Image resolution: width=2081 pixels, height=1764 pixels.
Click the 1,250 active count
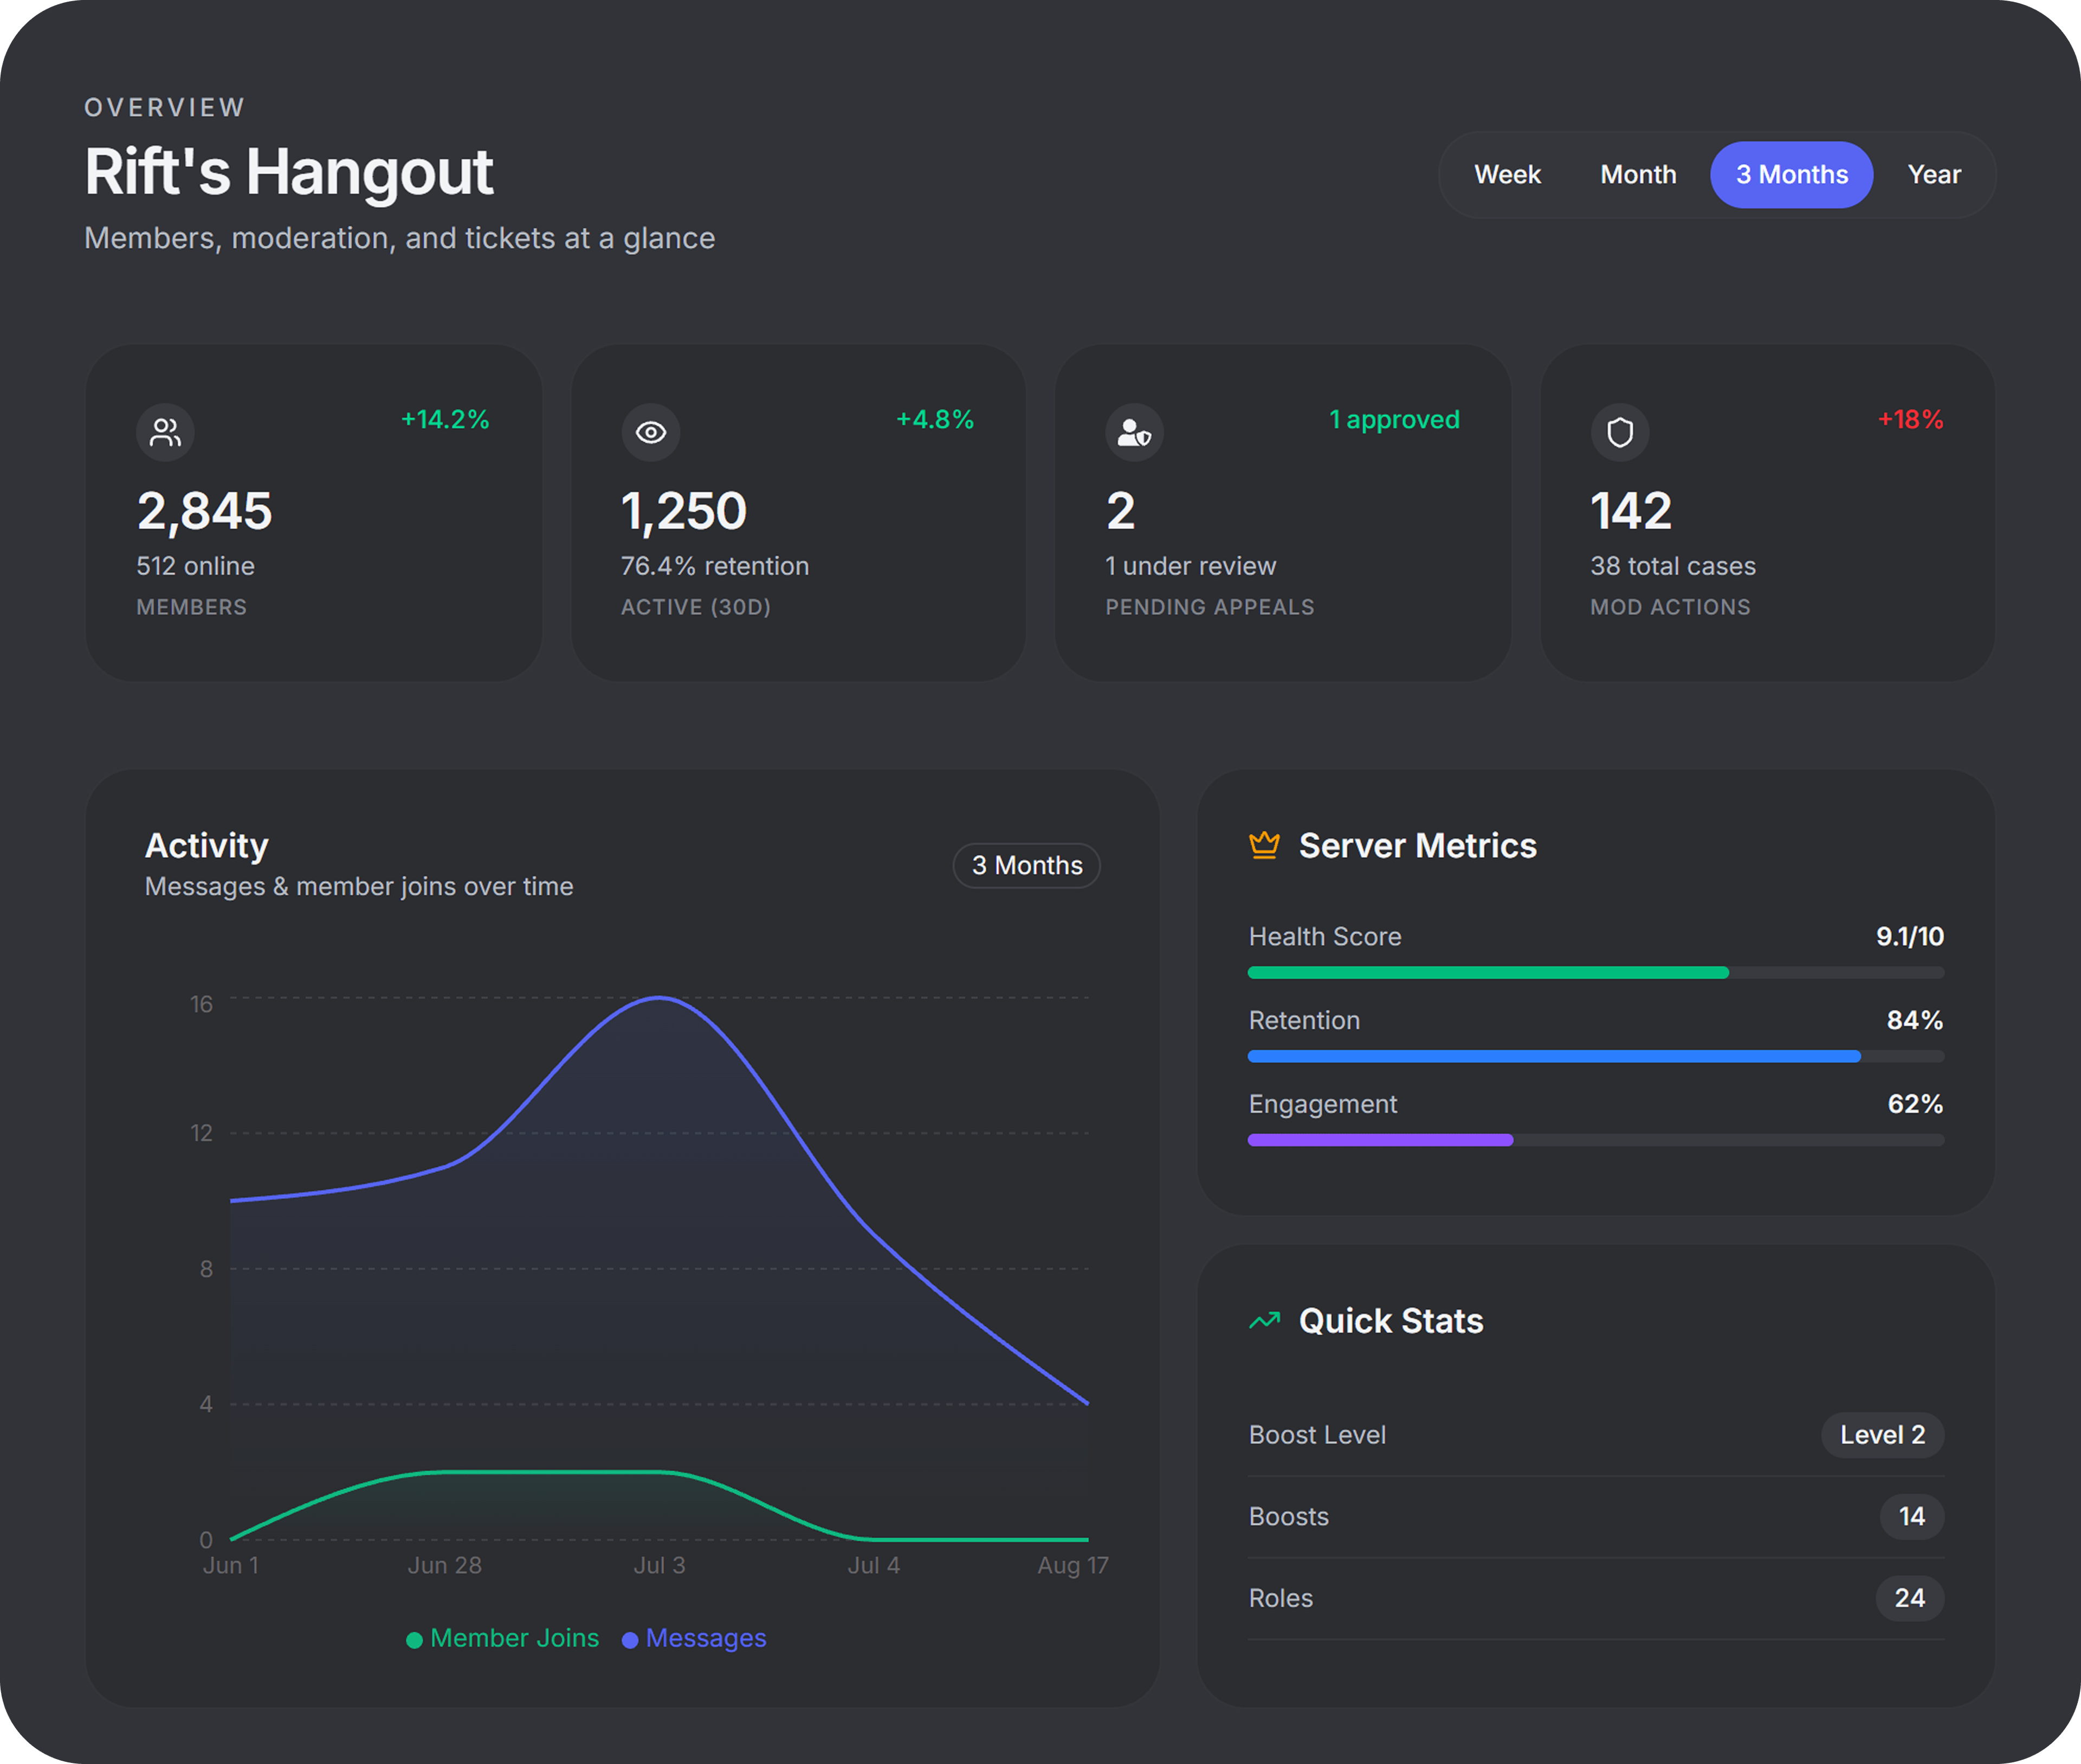point(684,511)
